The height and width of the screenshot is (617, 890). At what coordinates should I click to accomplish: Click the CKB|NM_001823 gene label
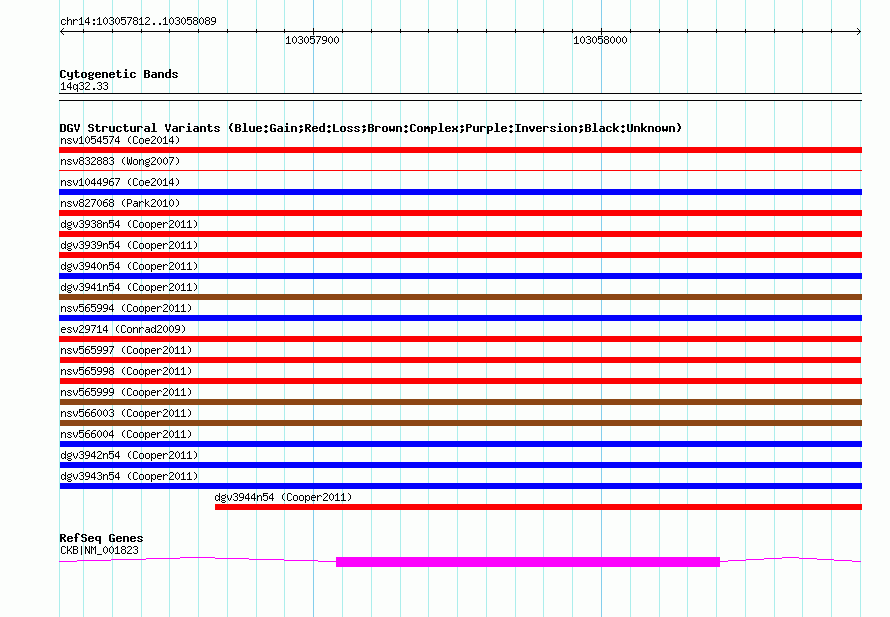[99, 550]
